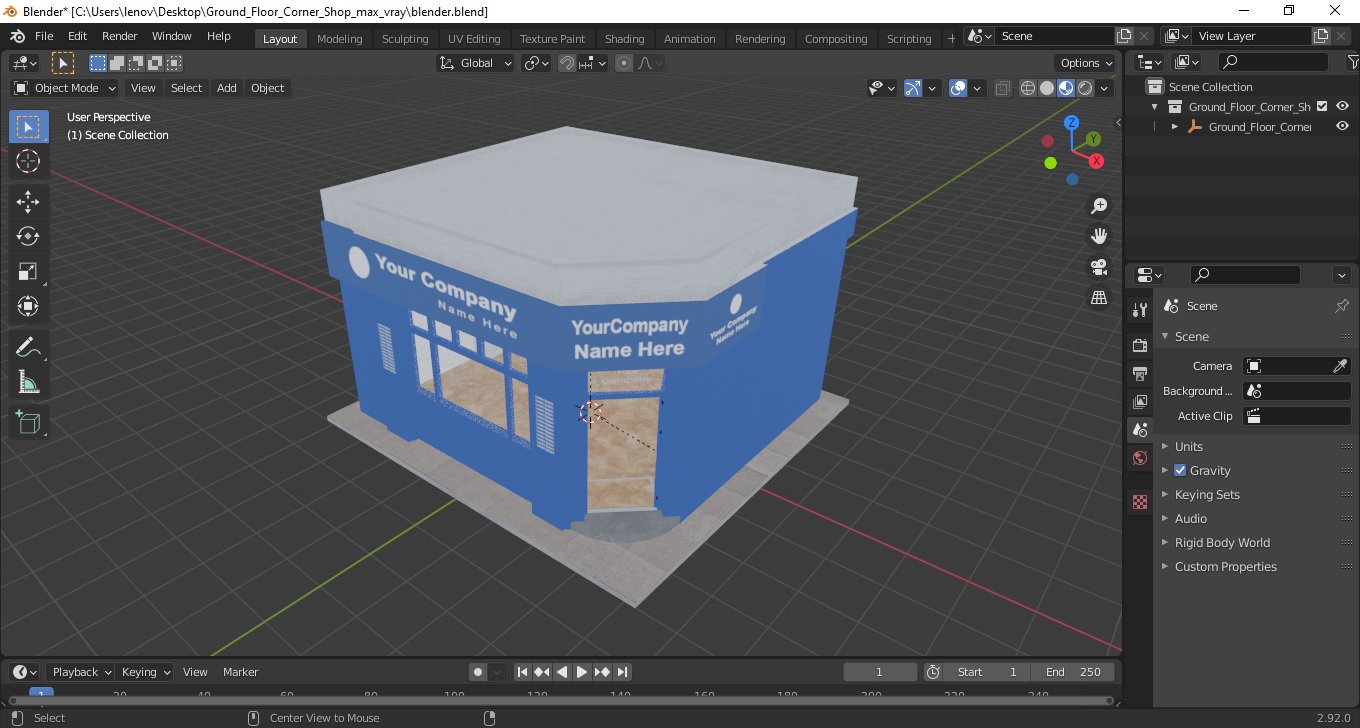Expand the Keying Sets panel
Viewport: 1360px width, 728px height.
pos(1207,495)
